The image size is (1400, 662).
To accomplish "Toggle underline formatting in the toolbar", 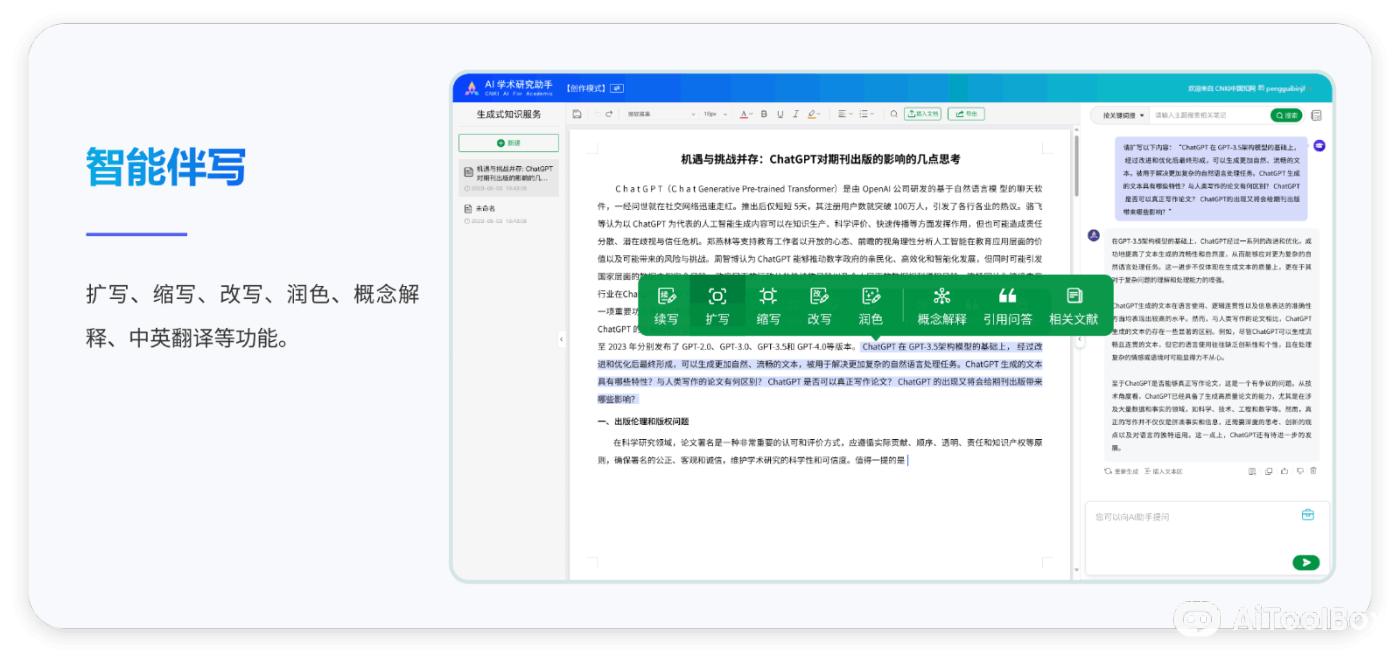I will click(780, 114).
